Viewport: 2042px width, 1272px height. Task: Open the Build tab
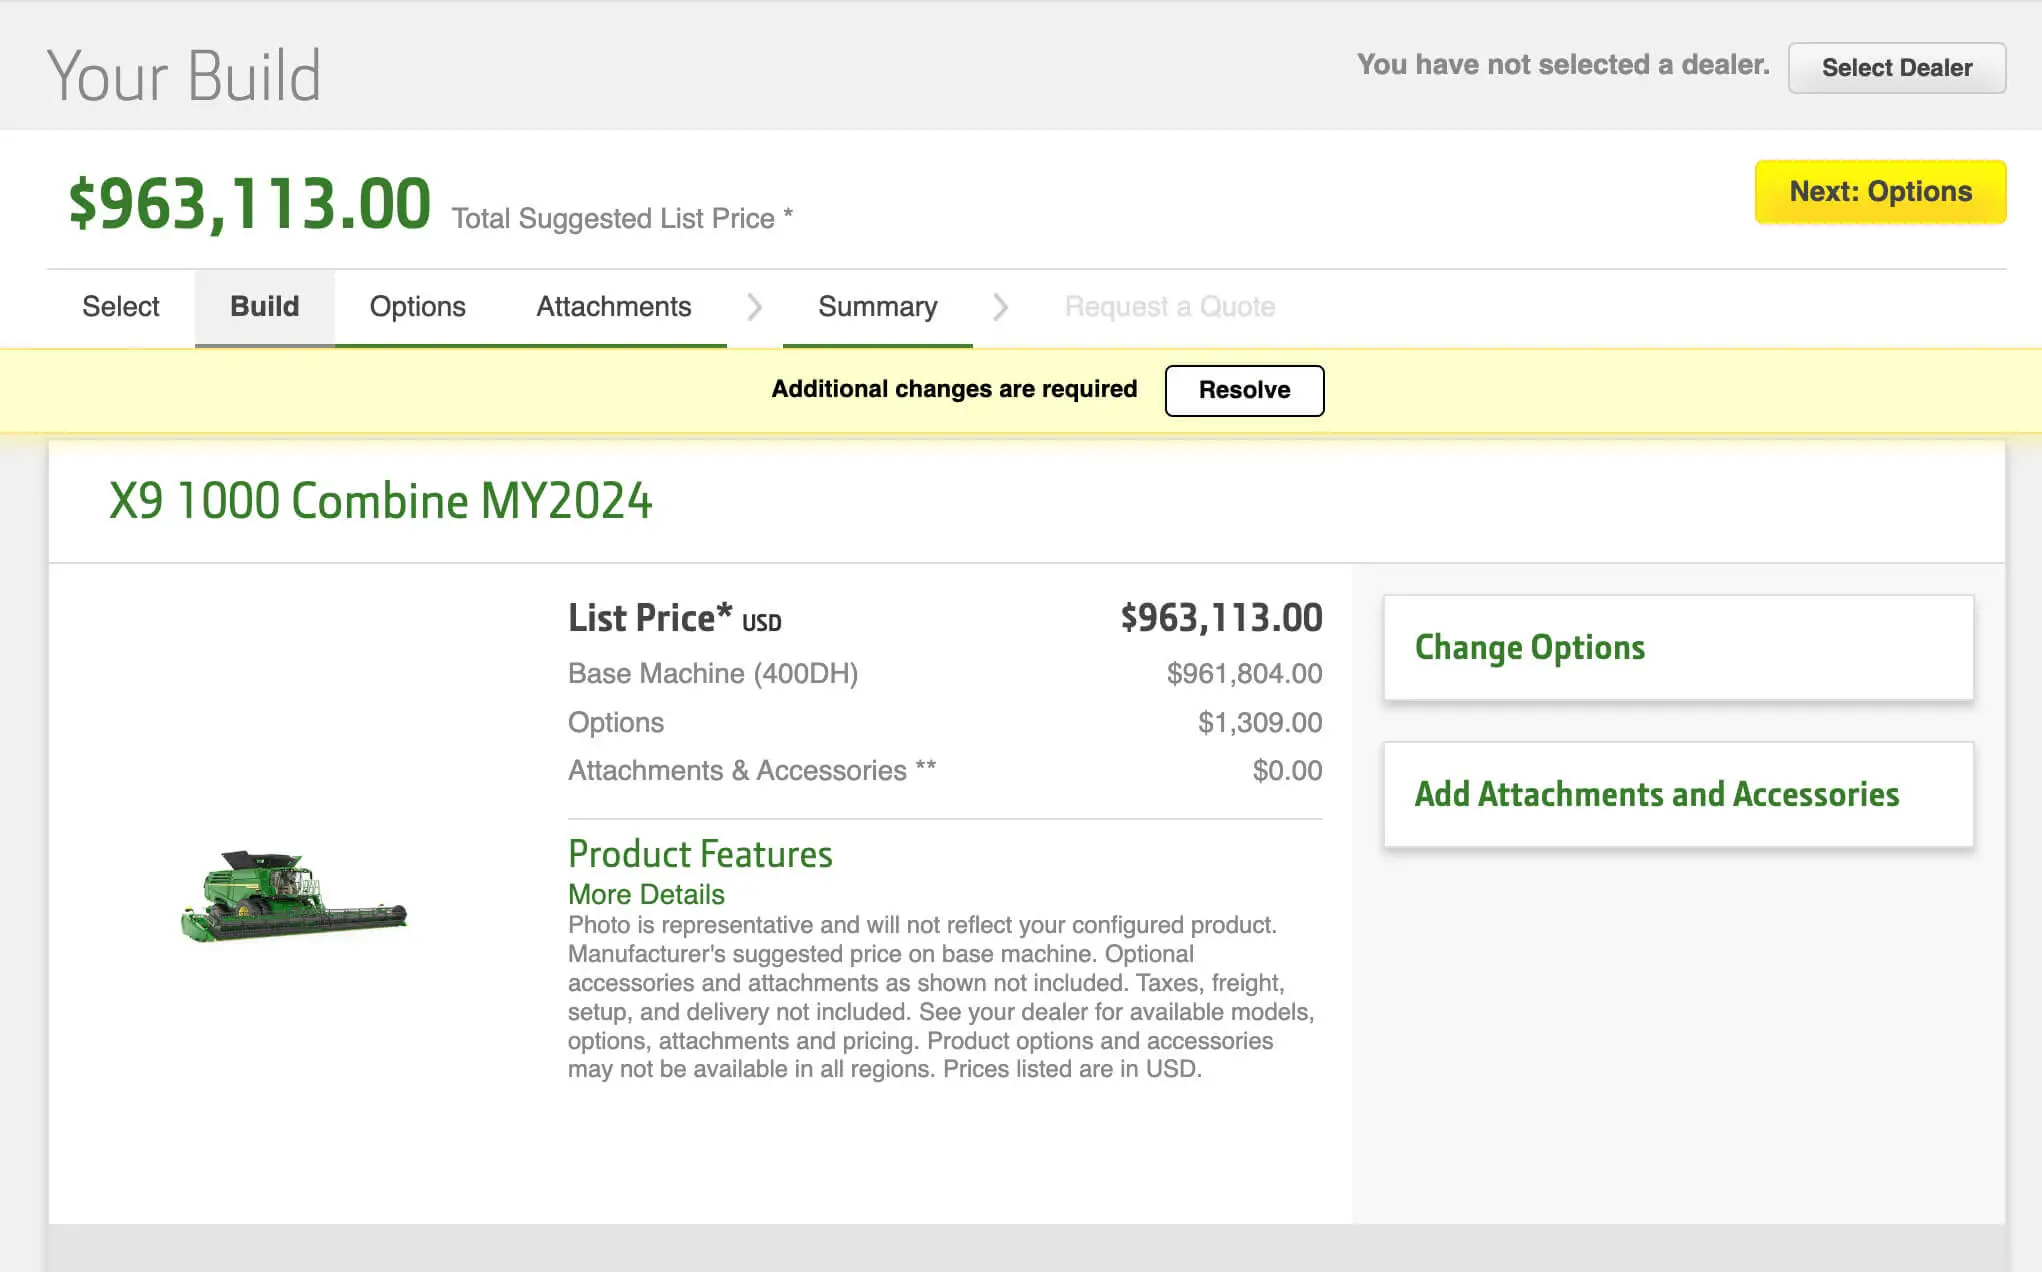tap(264, 306)
